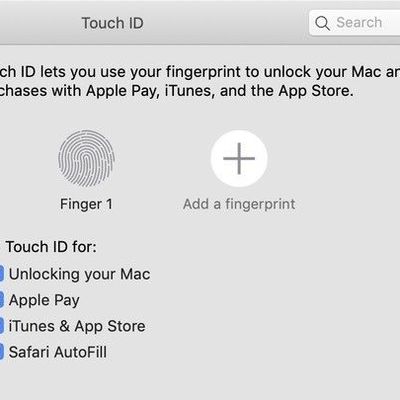This screenshot has width=400, height=400.
Task: Click the Add a fingerprint text
Action: tap(239, 204)
